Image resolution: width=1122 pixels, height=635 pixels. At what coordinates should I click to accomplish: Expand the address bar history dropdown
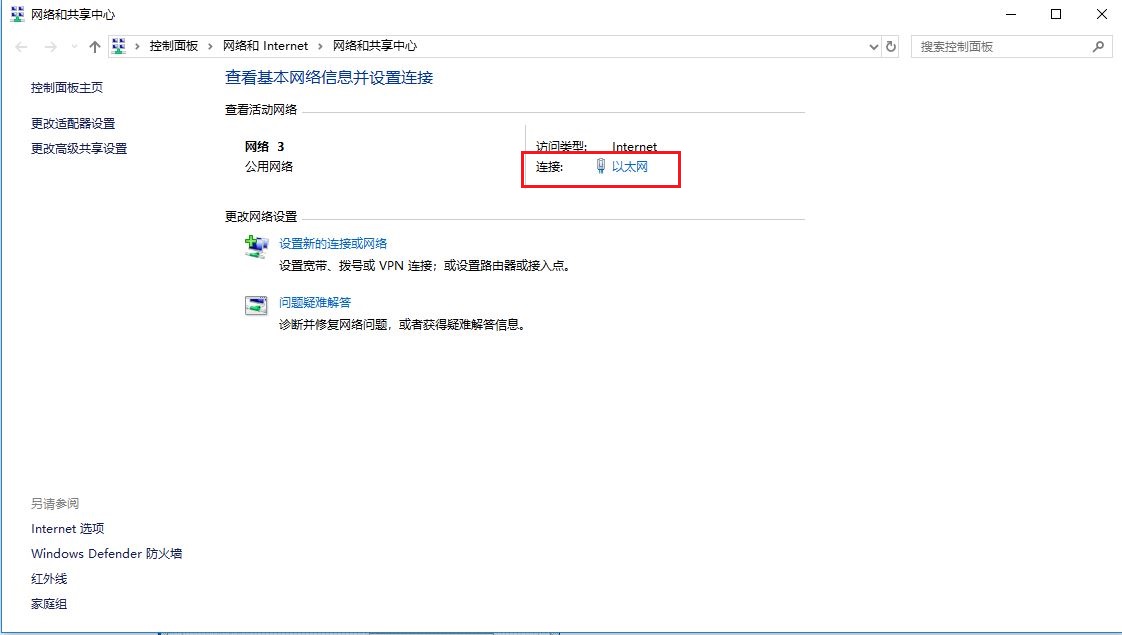(873, 47)
